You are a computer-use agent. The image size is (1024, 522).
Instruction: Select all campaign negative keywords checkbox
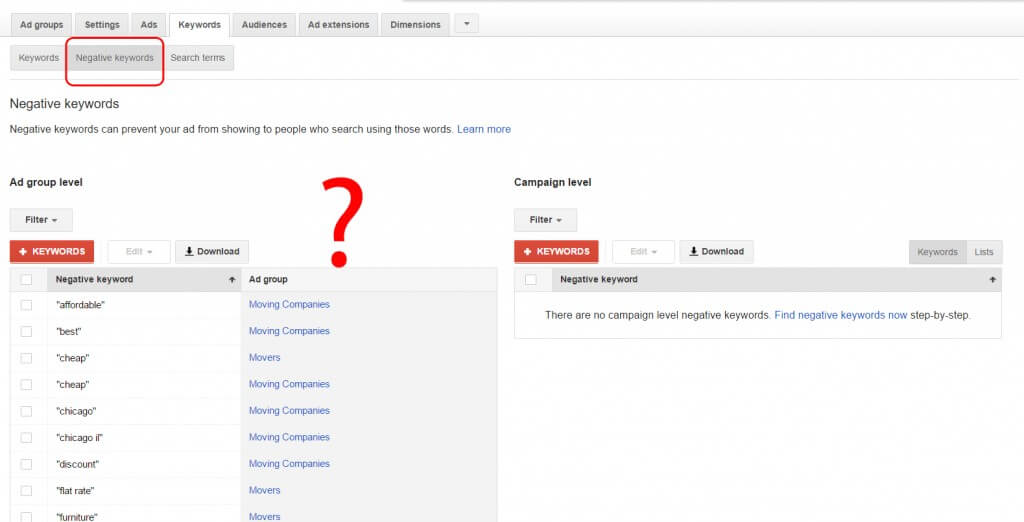click(531, 280)
